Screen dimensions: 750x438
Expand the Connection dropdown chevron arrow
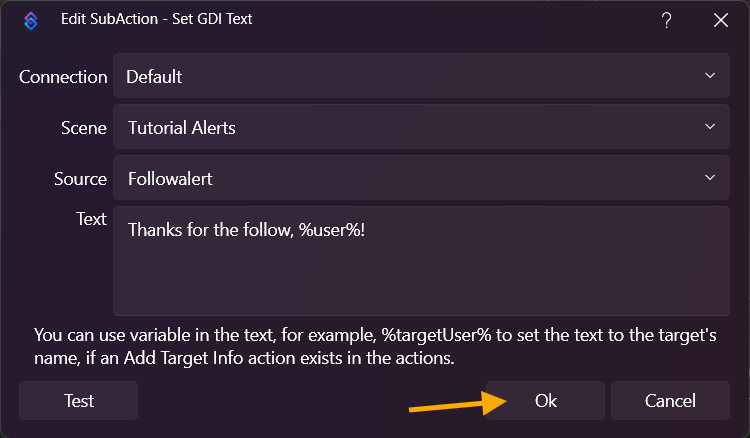710,76
